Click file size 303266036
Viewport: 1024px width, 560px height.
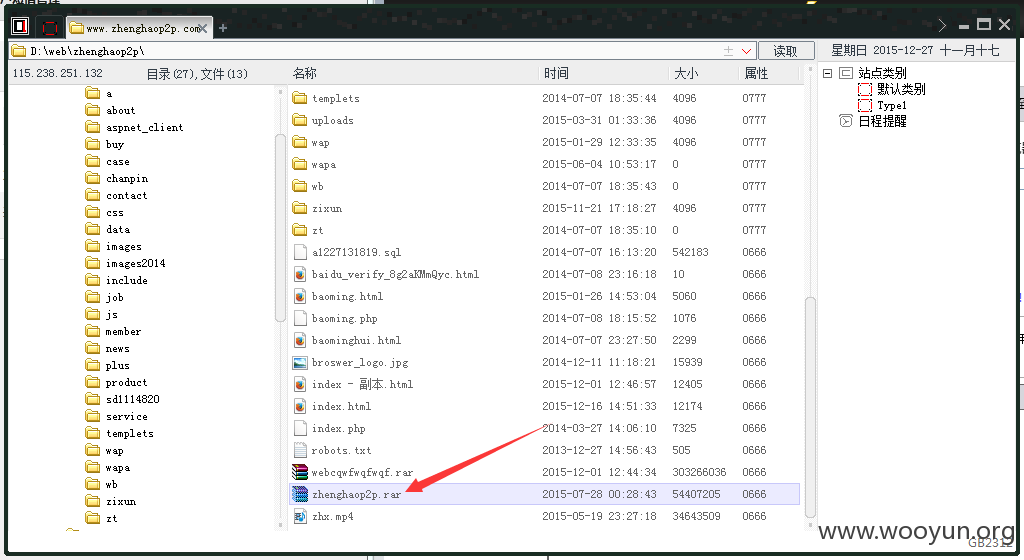click(x=699, y=472)
